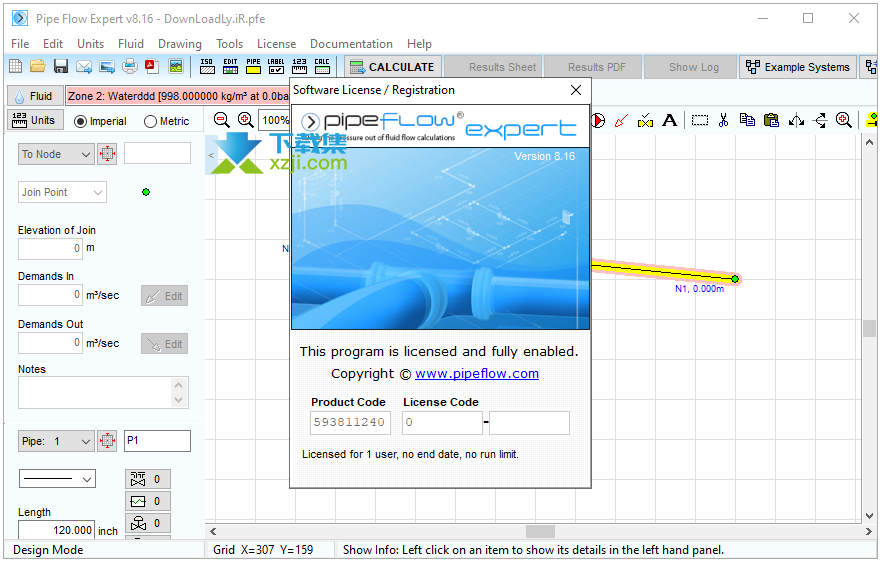Screen dimensions: 880x562
Task: Save the system with the floppy icon
Action: (x=61, y=66)
